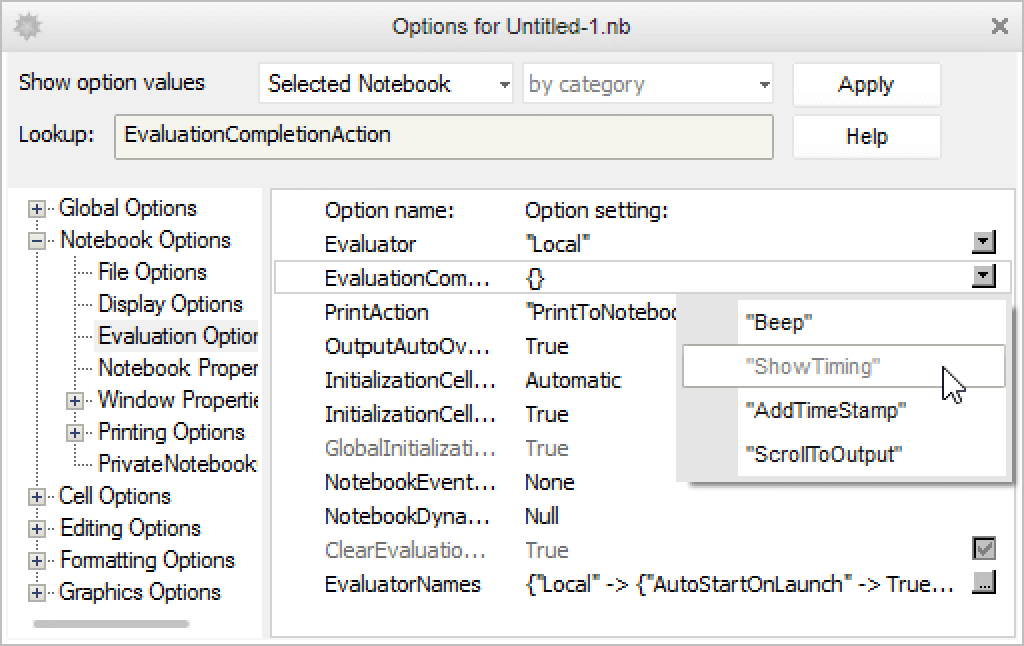Choose "Beep" from the popup menu
This screenshot has width=1024, height=646.
pos(780,322)
